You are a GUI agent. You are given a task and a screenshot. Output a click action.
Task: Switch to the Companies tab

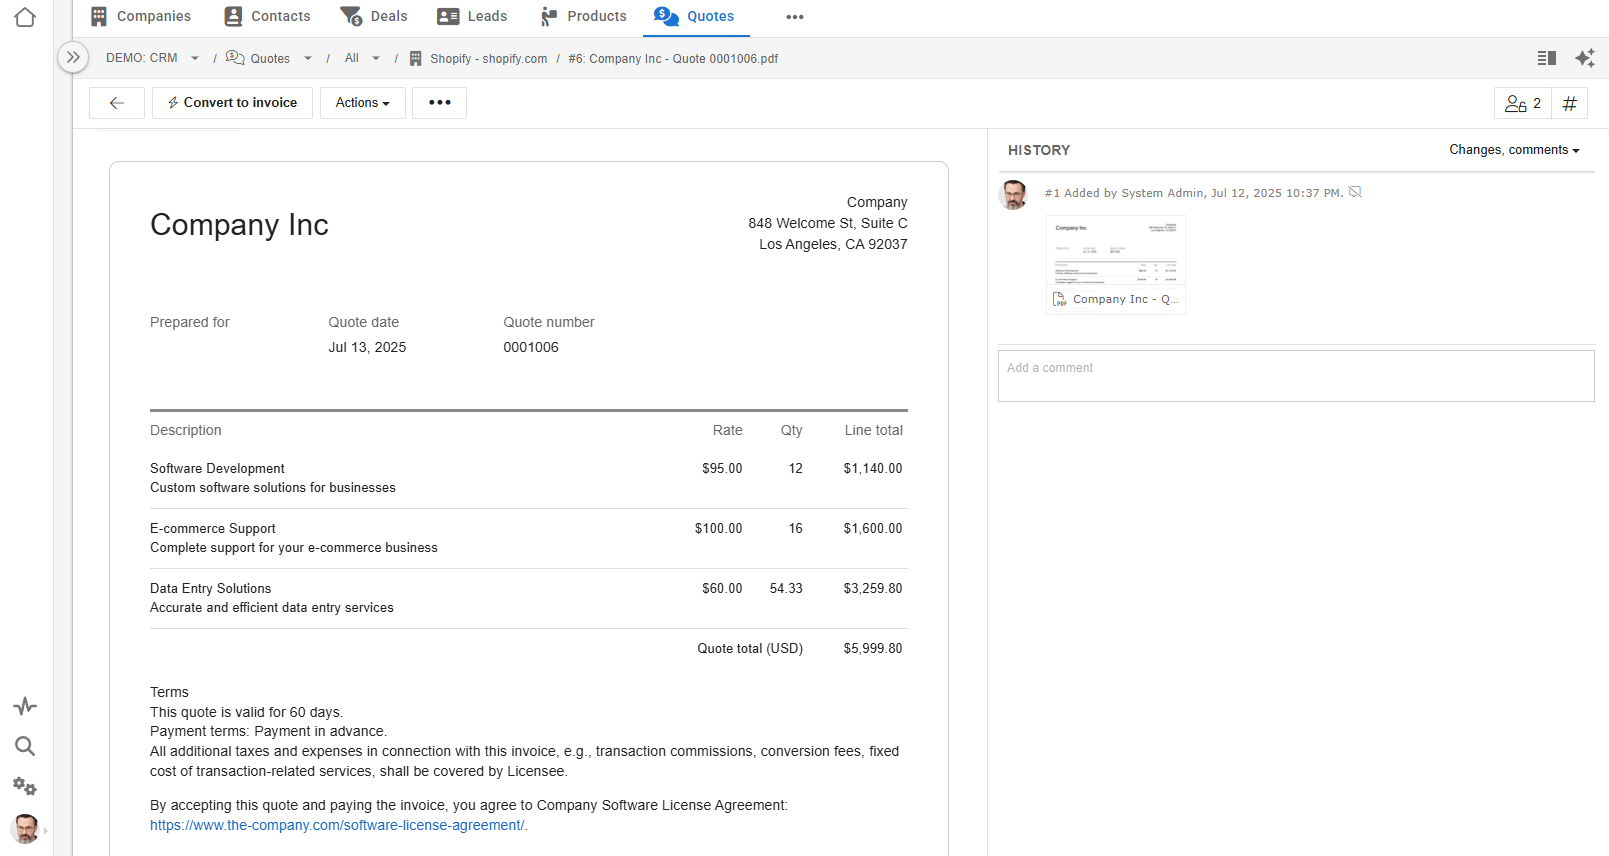[x=141, y=17]
